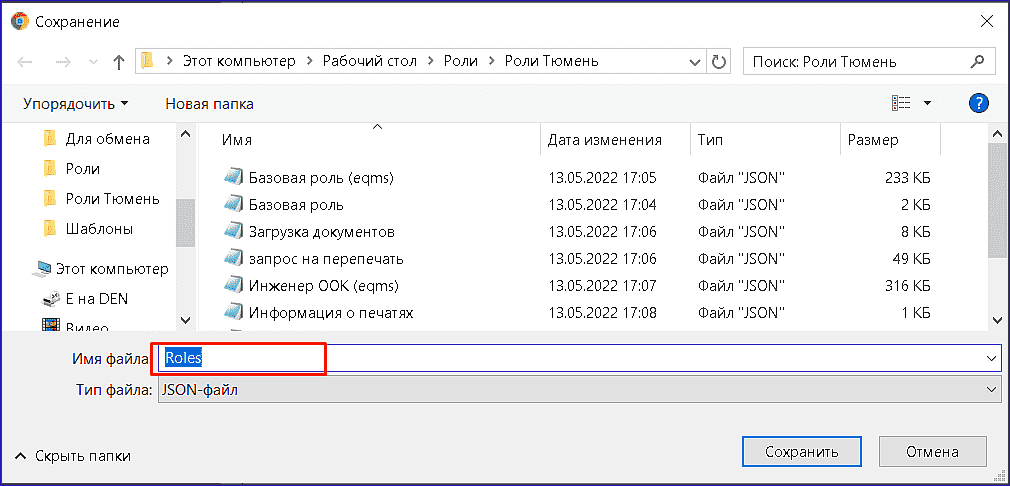Close the 'Сохранение' dialog
This screenshot has width=1010, height=486.
click(986, 22)
